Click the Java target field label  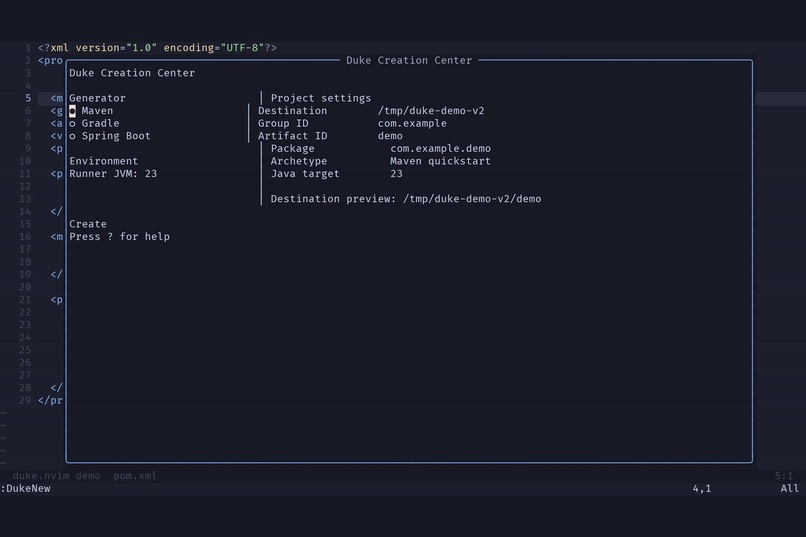click(305, 174)
